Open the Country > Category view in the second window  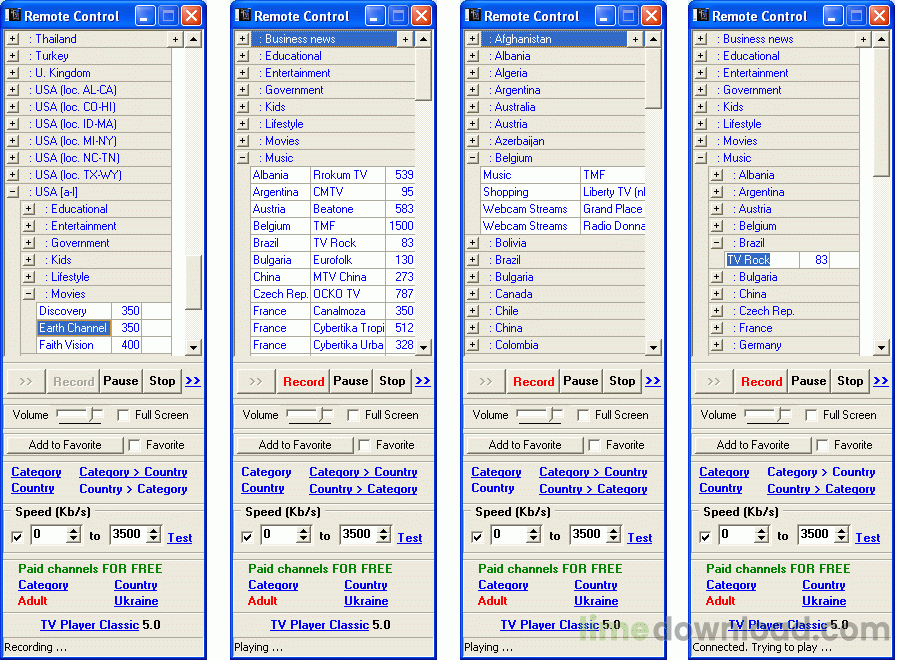pyautogui.click(x=363, y=489)
